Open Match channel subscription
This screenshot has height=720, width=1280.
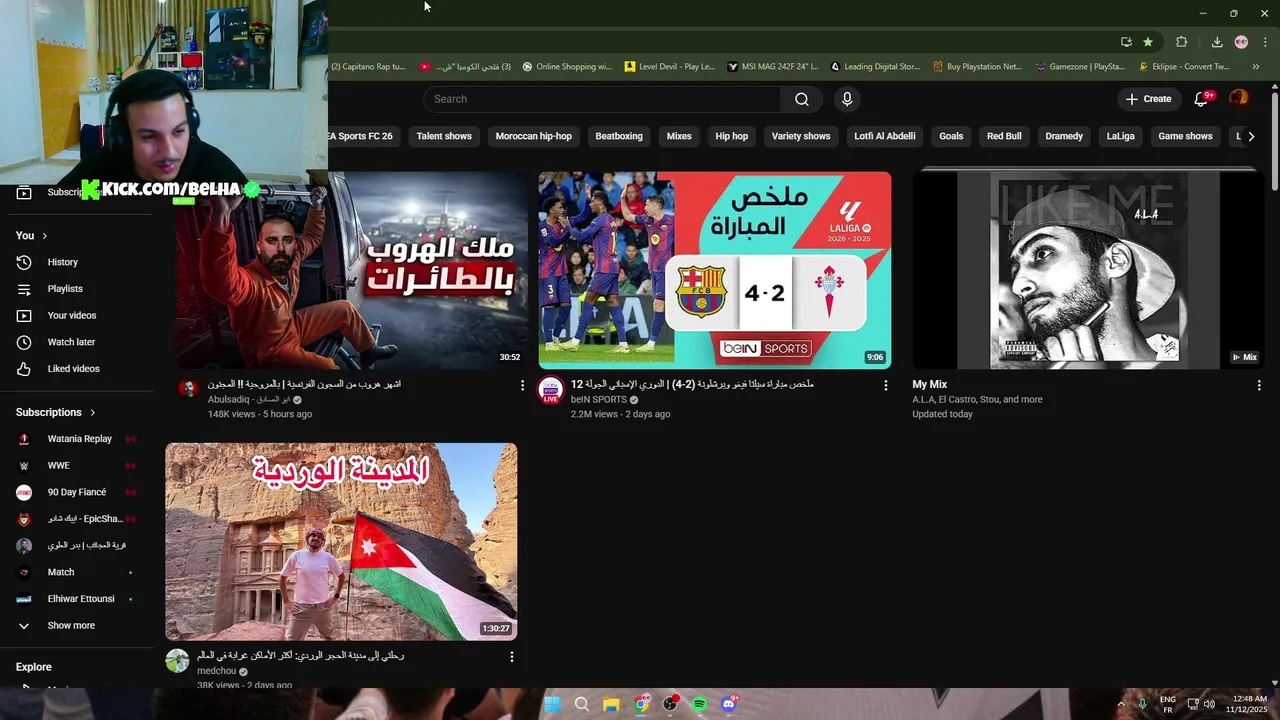click(x=61, y=572)
